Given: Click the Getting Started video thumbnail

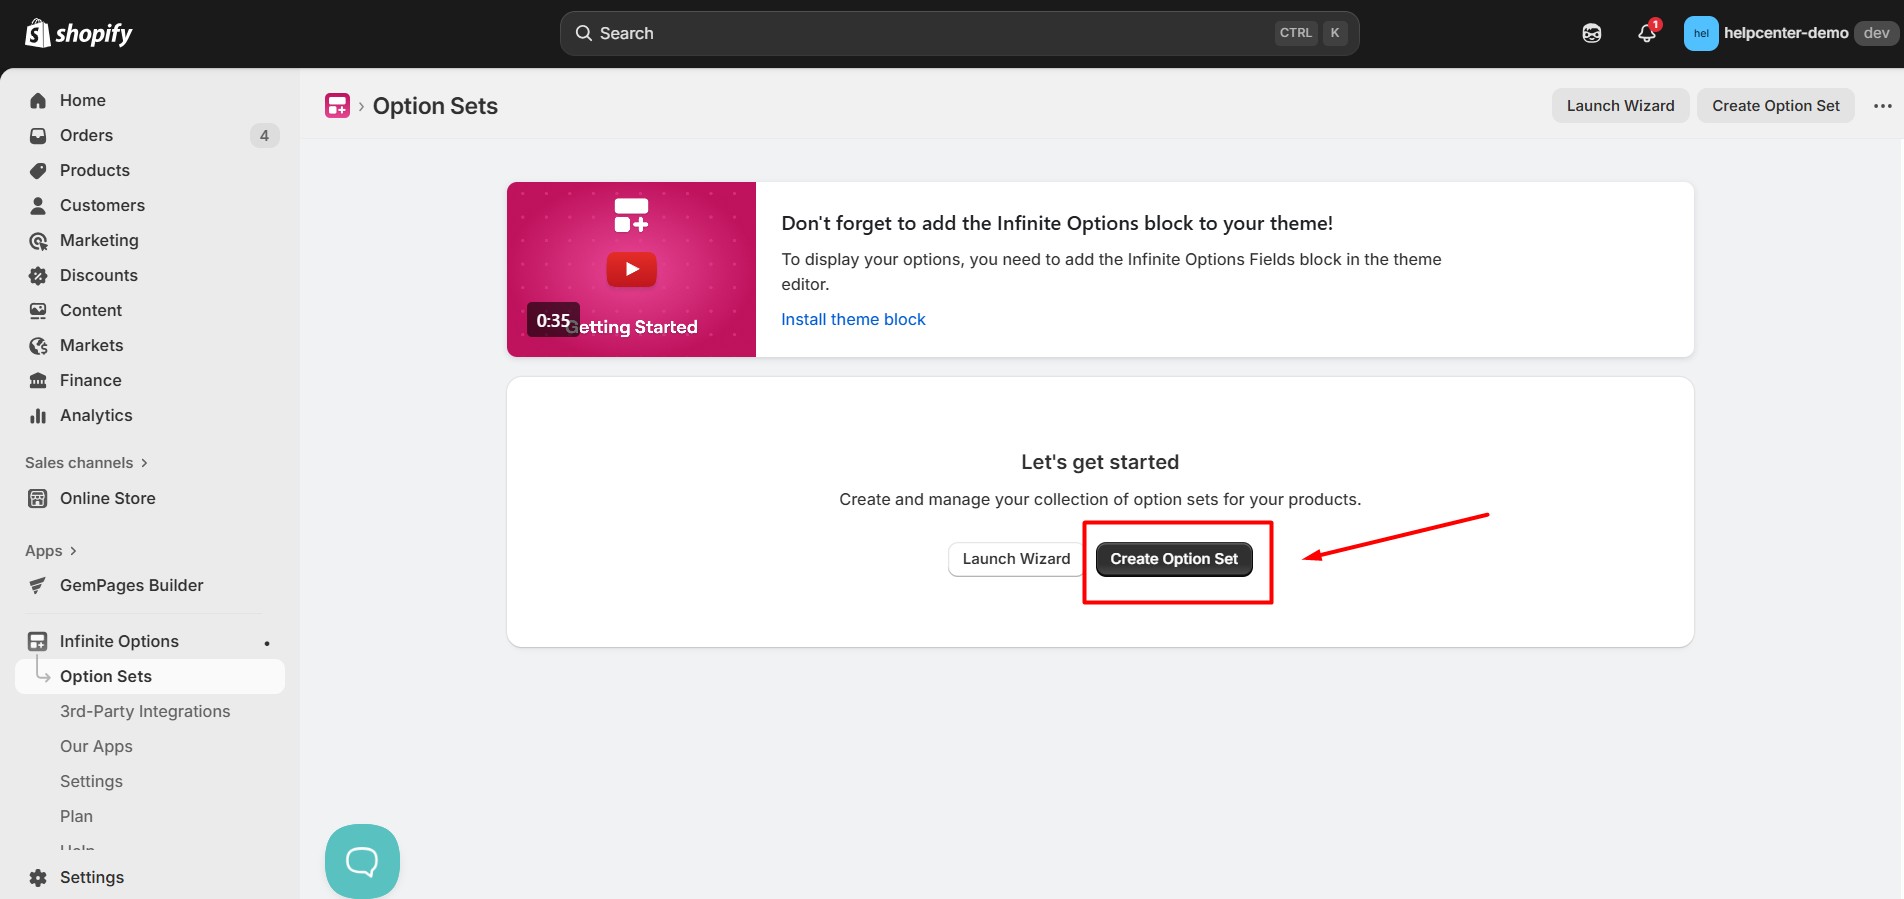Looking at the screenshot, I should click(631, 269).
